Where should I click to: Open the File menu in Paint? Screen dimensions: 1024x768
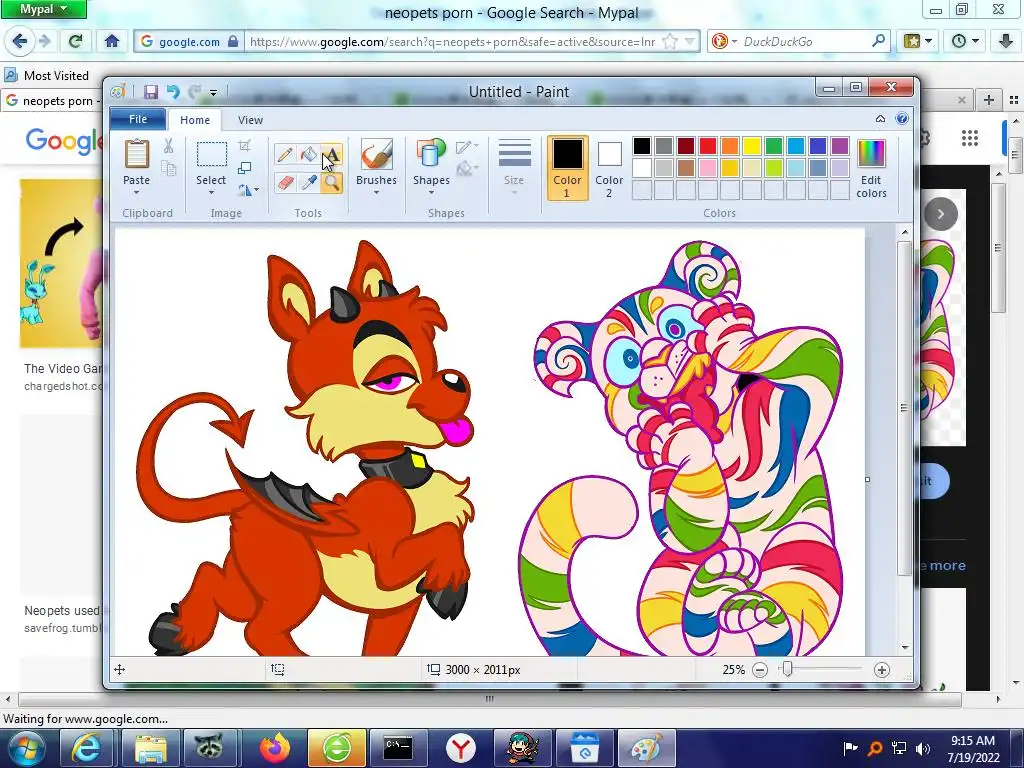[x=138, y=119]
